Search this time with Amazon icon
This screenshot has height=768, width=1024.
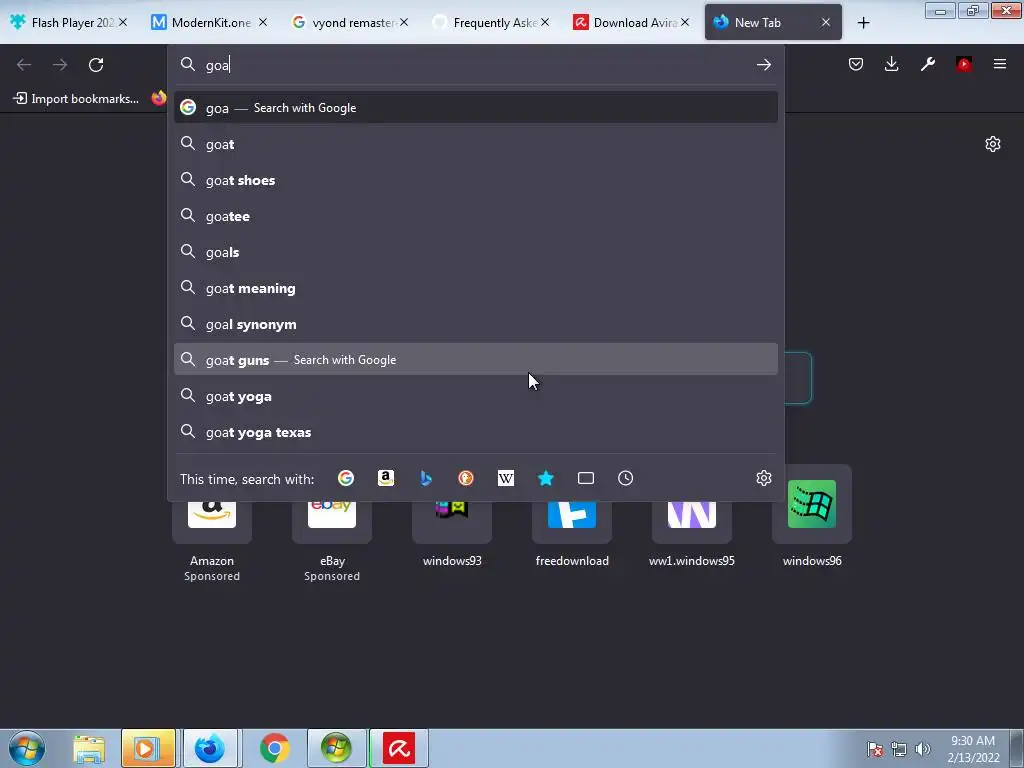pos(386,478)
